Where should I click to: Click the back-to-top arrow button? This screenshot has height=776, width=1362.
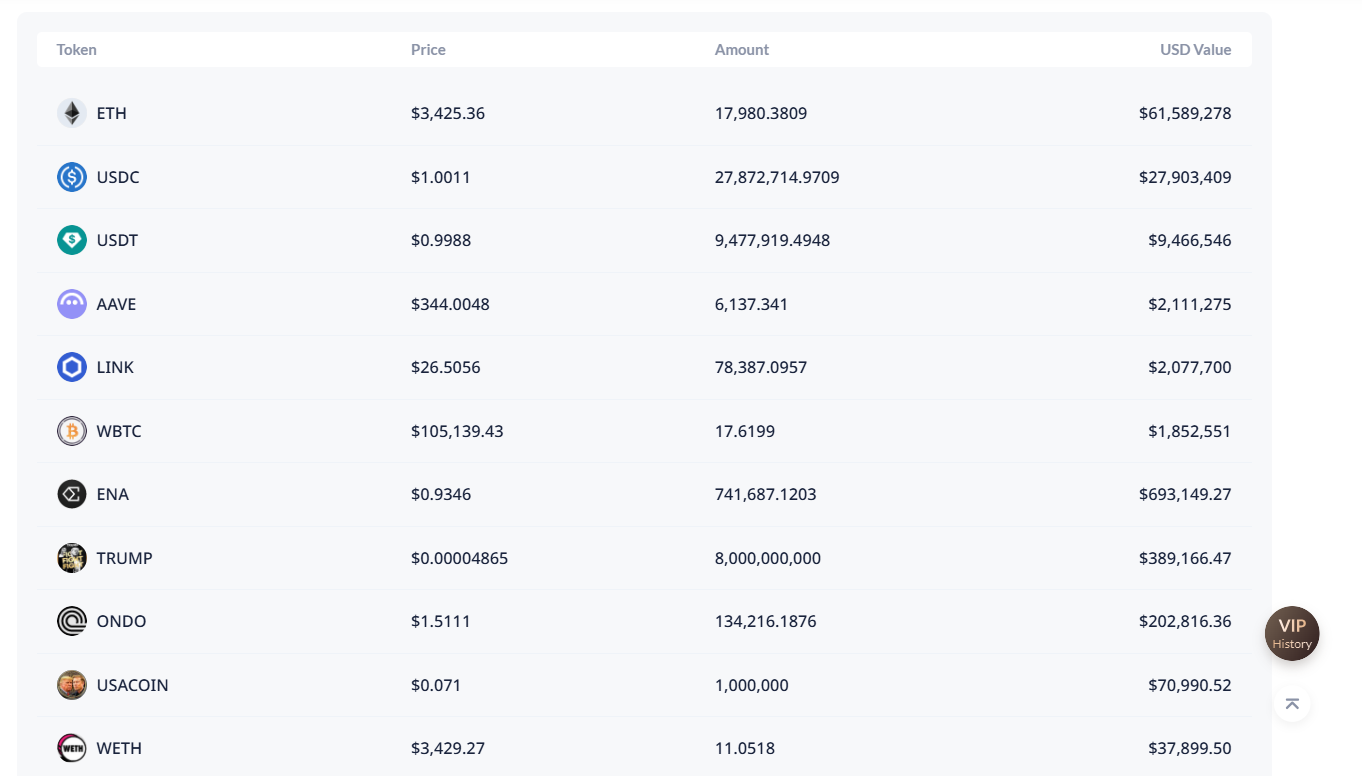tap(1292, 704)
